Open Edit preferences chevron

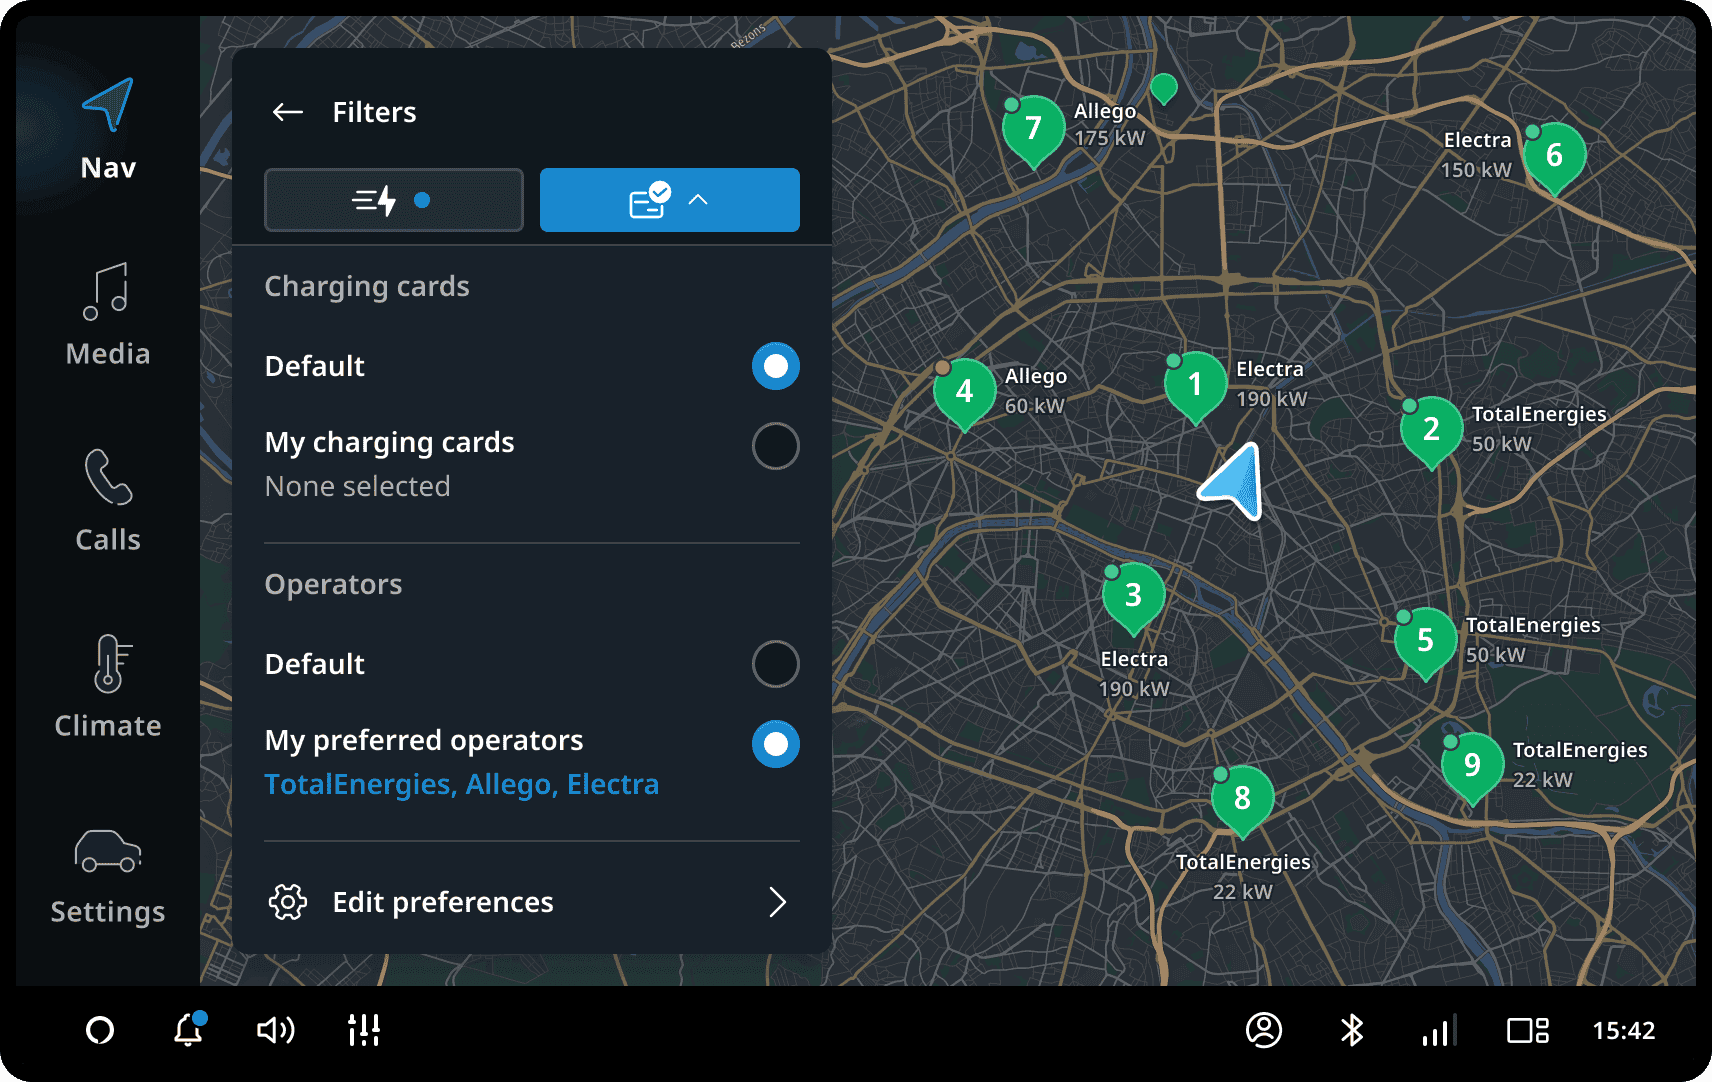point(777,902)
